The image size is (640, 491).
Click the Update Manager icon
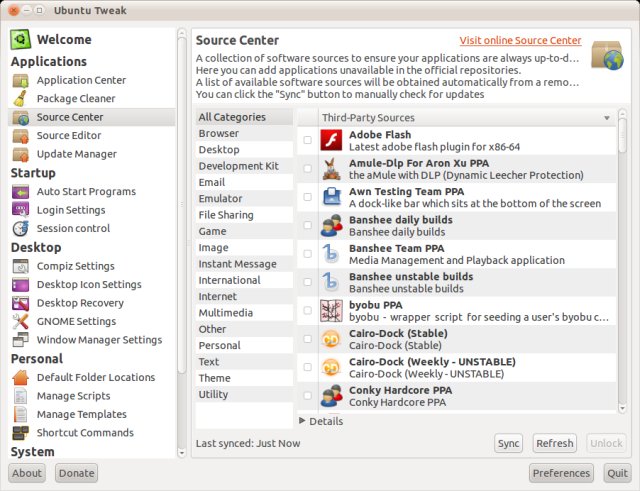pyautogui.click(x=20, y=154)
